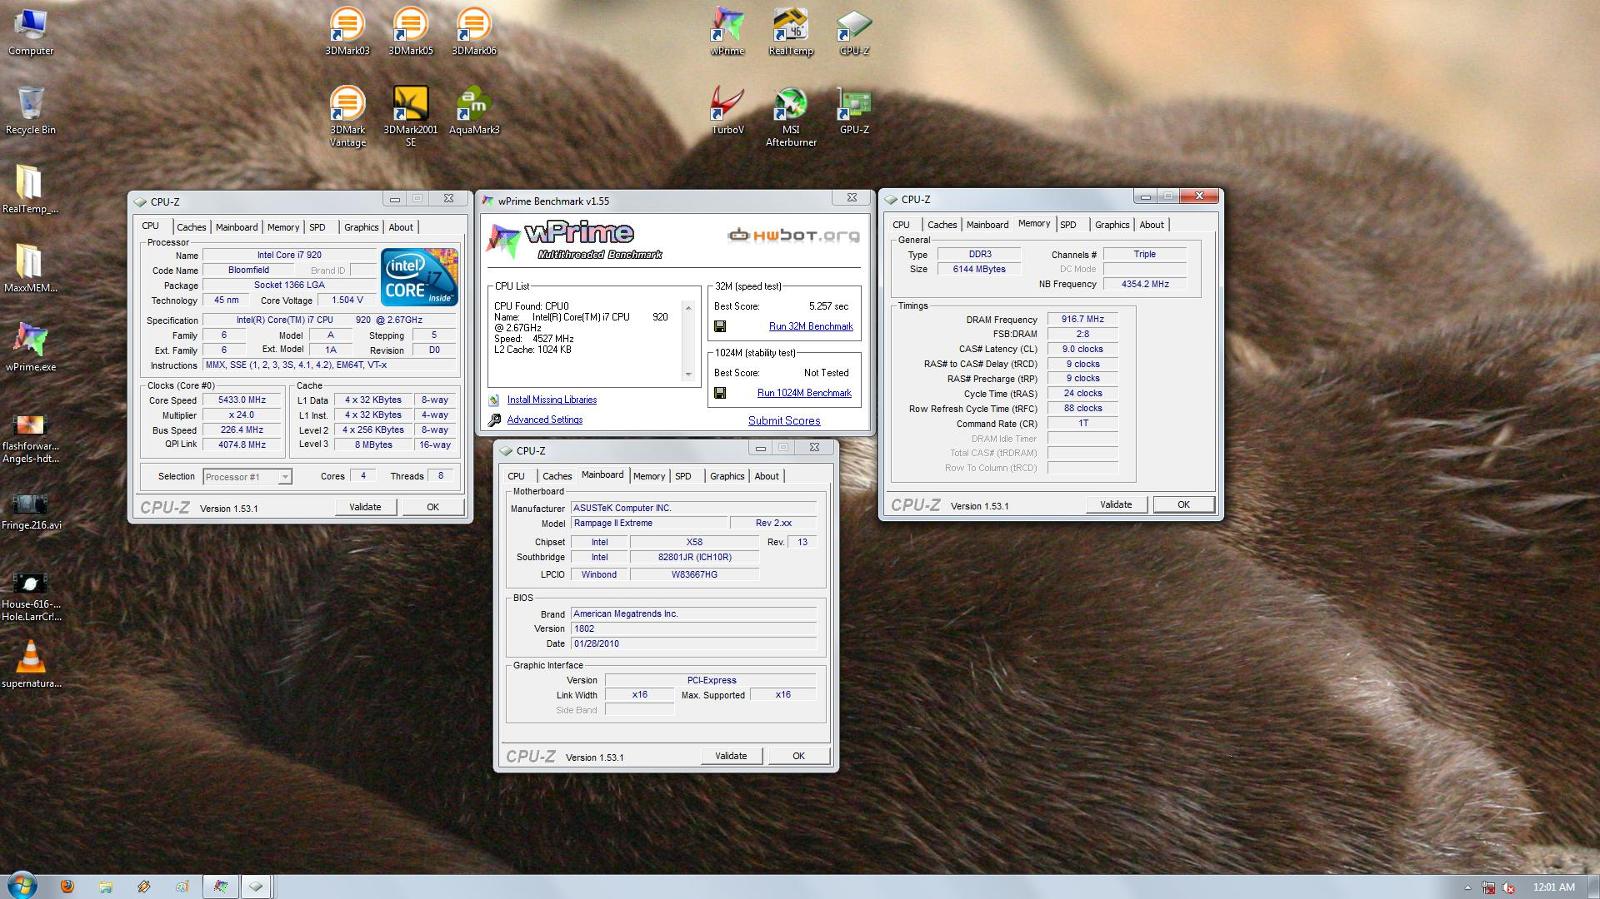Select the wPrime.exe desktop file
Viewport: 1600px width, 899px height.
[x=30, y=346]
